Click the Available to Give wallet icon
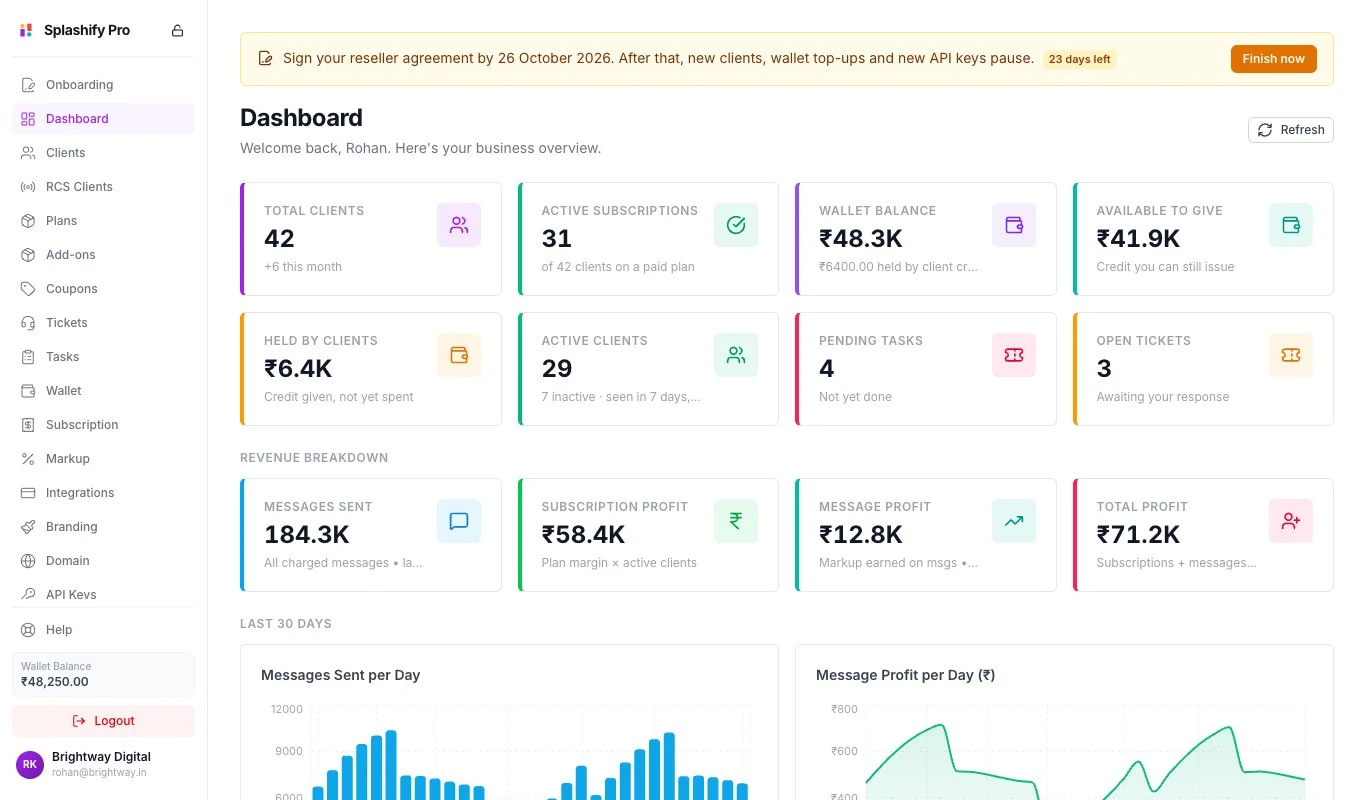Viewport: 1366px width, 800px height. [x=1291, y=225]
